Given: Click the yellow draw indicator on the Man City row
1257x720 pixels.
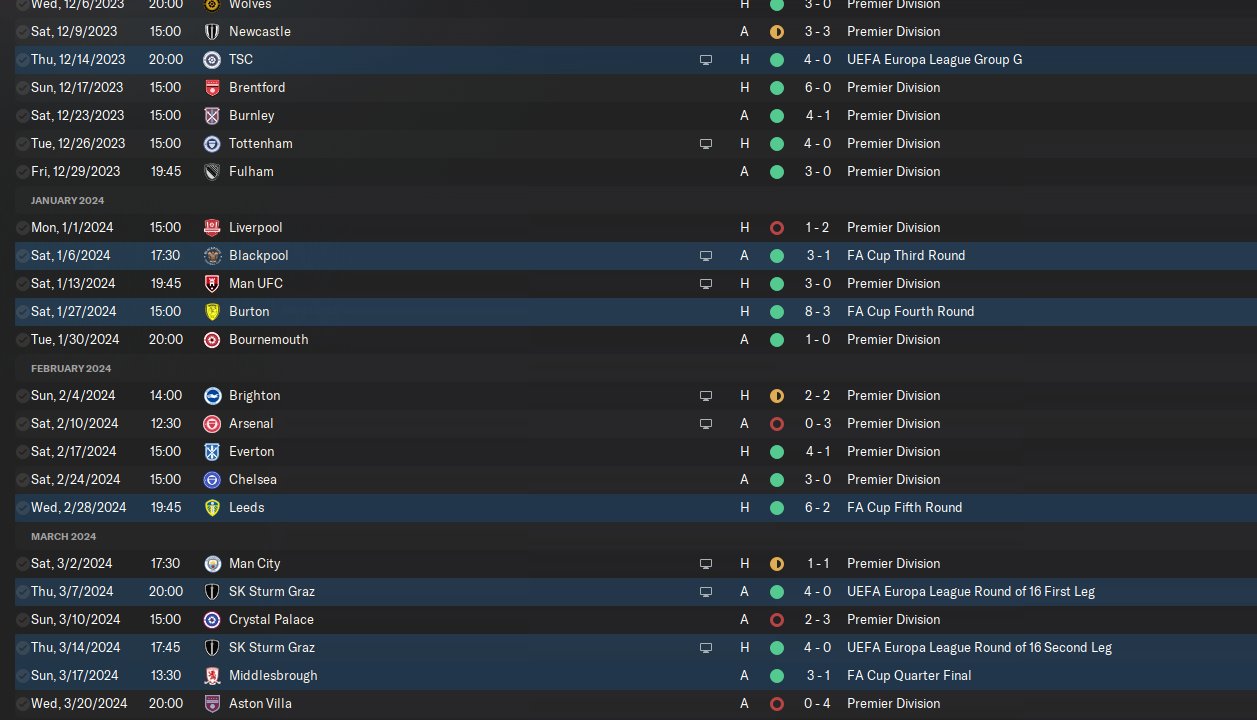Looking at the screenshot, I should pos(776,563).
